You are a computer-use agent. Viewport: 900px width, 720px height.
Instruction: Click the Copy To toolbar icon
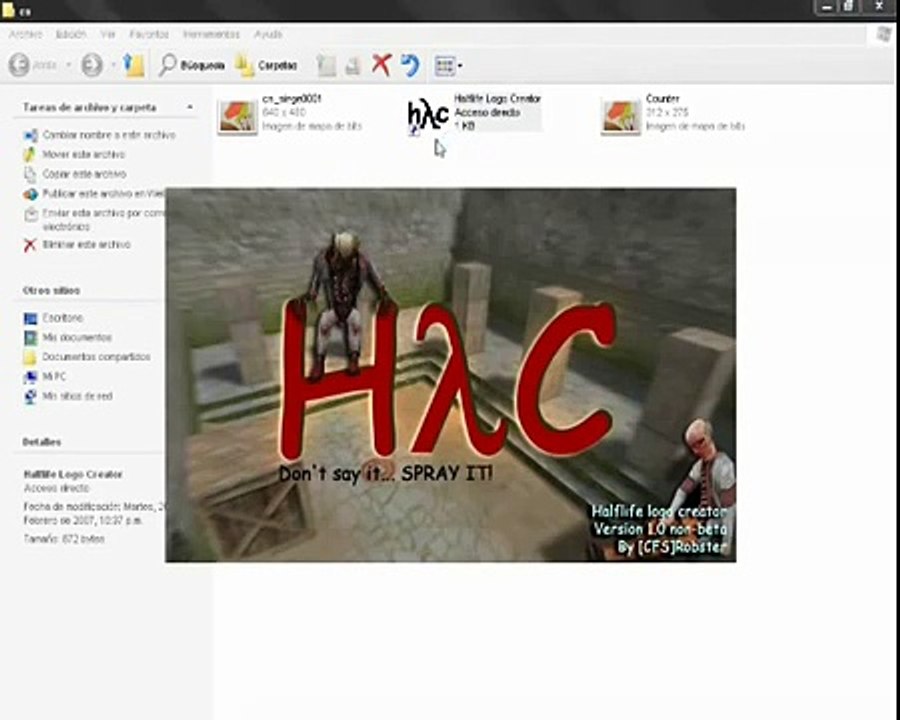click(x=352, y=67)
